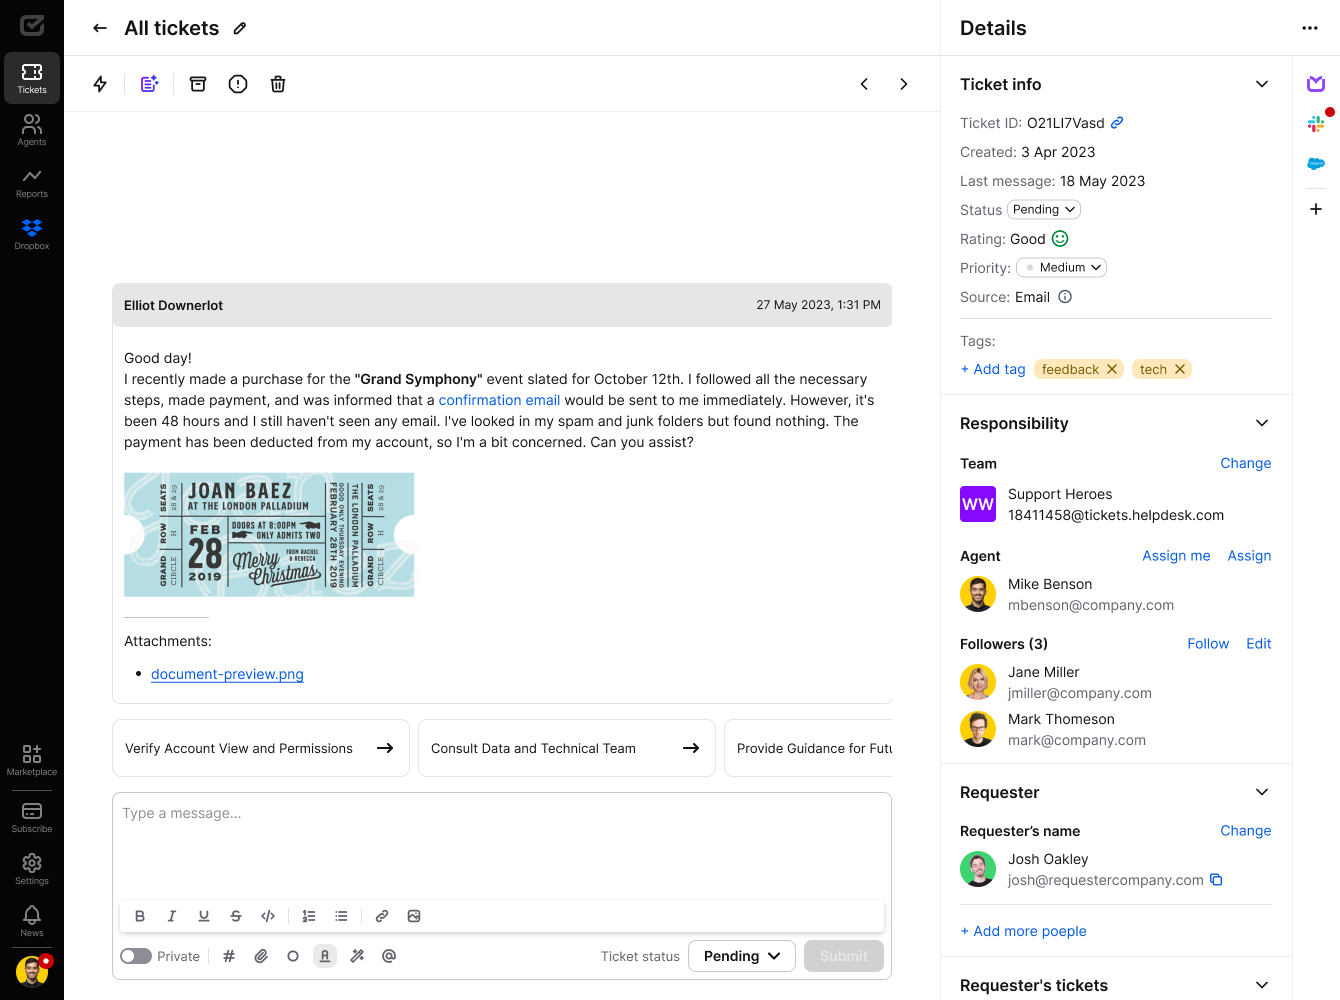Viewport: 1340px width, 1000px height.
Task: Toggle underline formatting in the editor
Action: pos(204,916)
